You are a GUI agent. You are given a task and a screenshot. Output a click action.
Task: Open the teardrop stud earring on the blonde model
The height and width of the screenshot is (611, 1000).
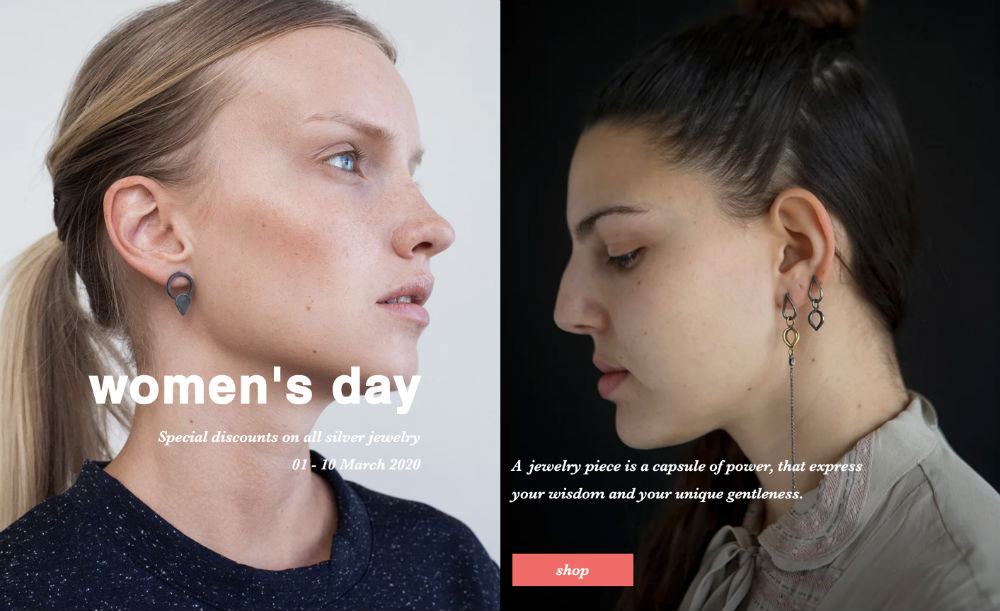(180, 293)
